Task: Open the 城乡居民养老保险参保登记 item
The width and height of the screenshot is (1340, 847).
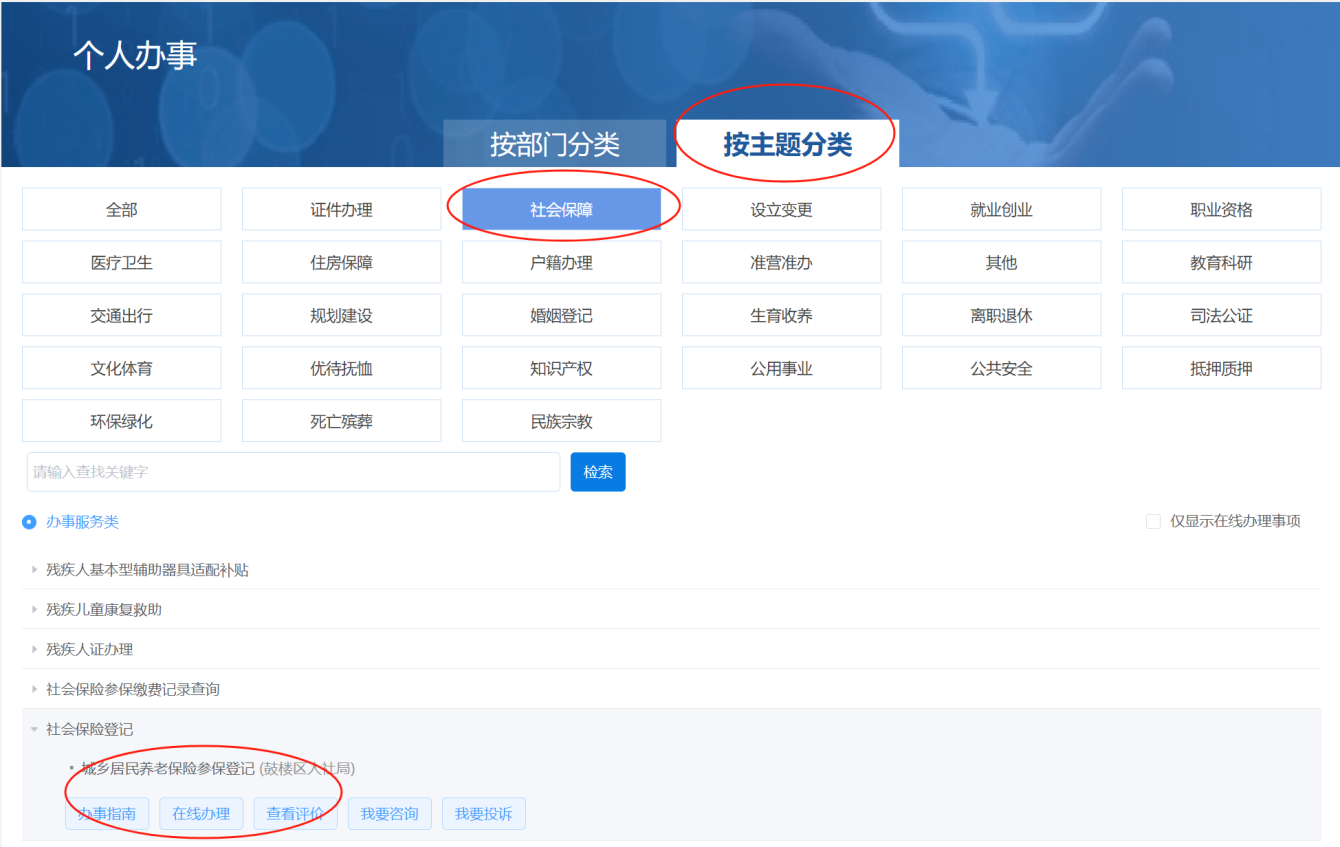Action: 168,768
